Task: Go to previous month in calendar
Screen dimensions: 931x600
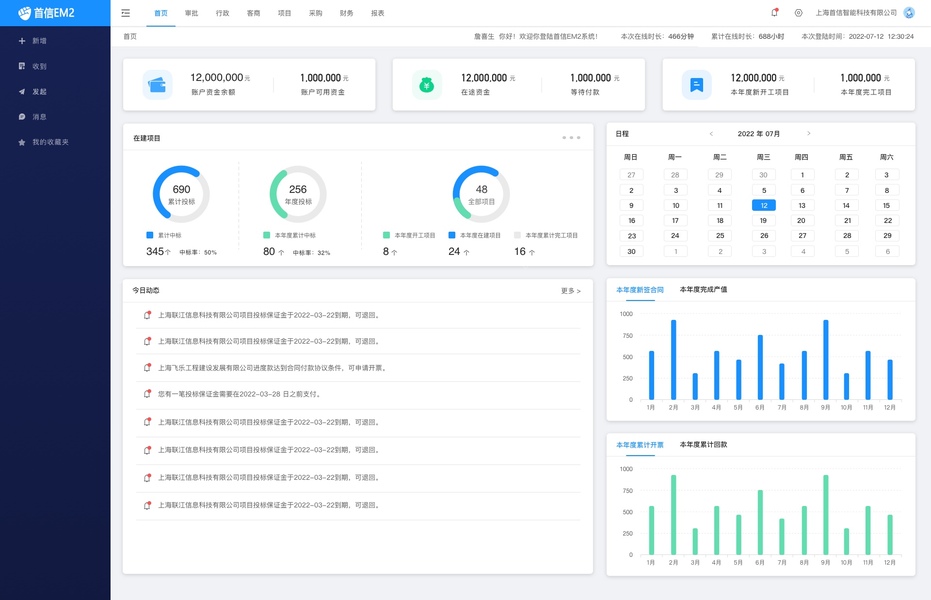Action: coord(711,134)
